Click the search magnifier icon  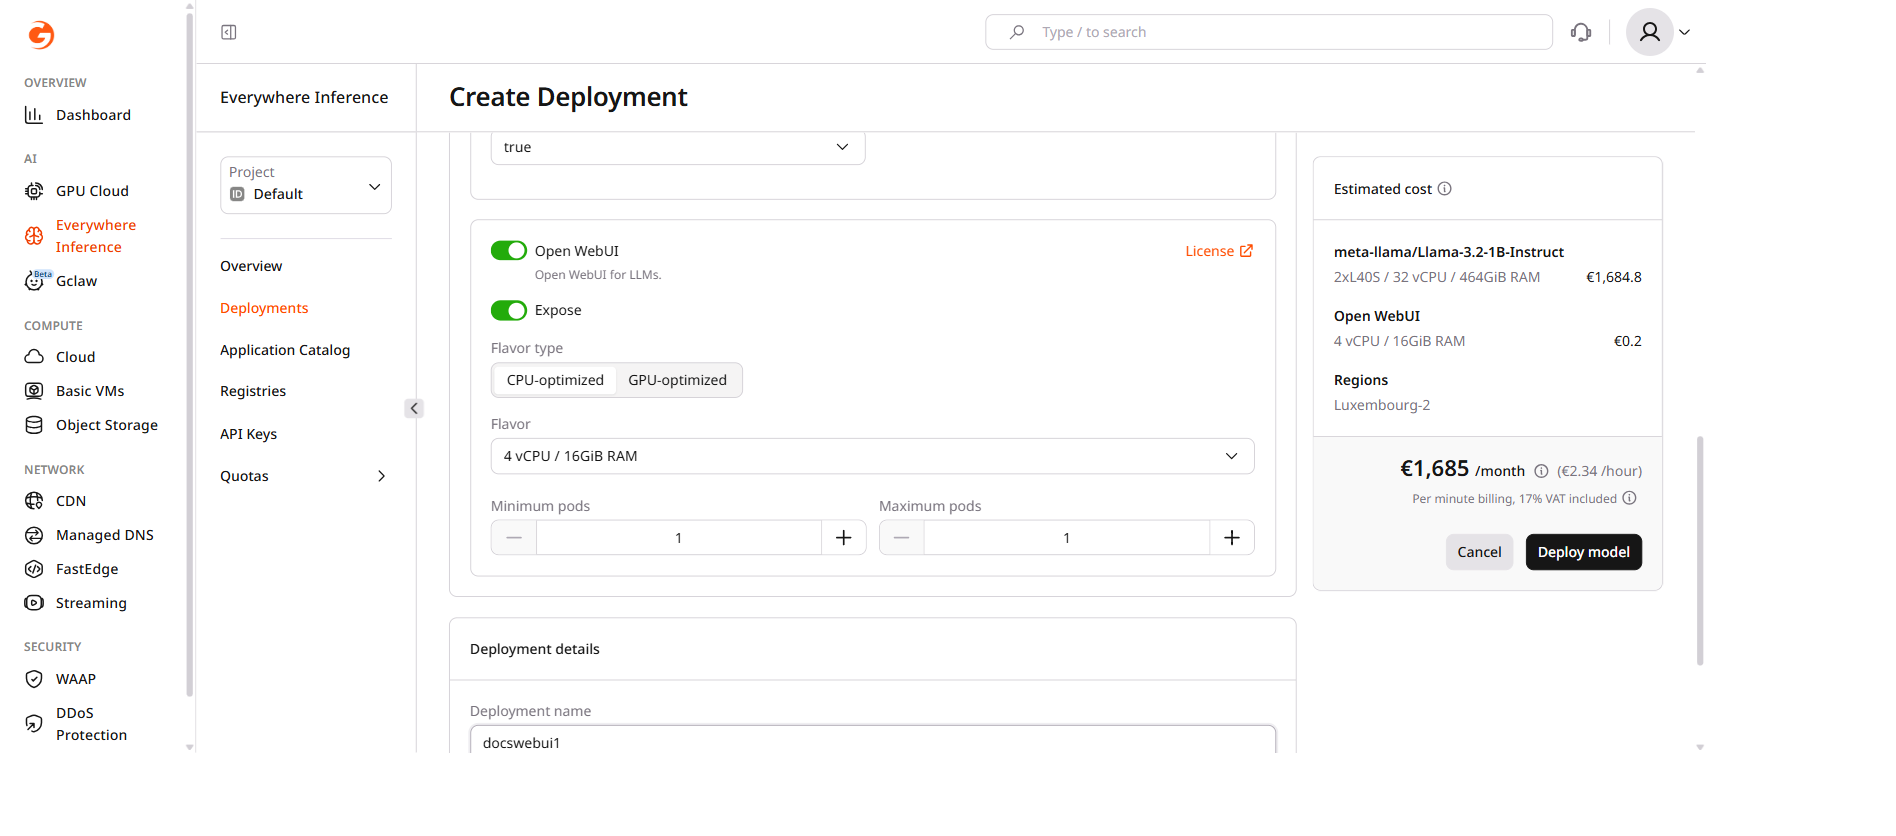(x=1017, y=32)
